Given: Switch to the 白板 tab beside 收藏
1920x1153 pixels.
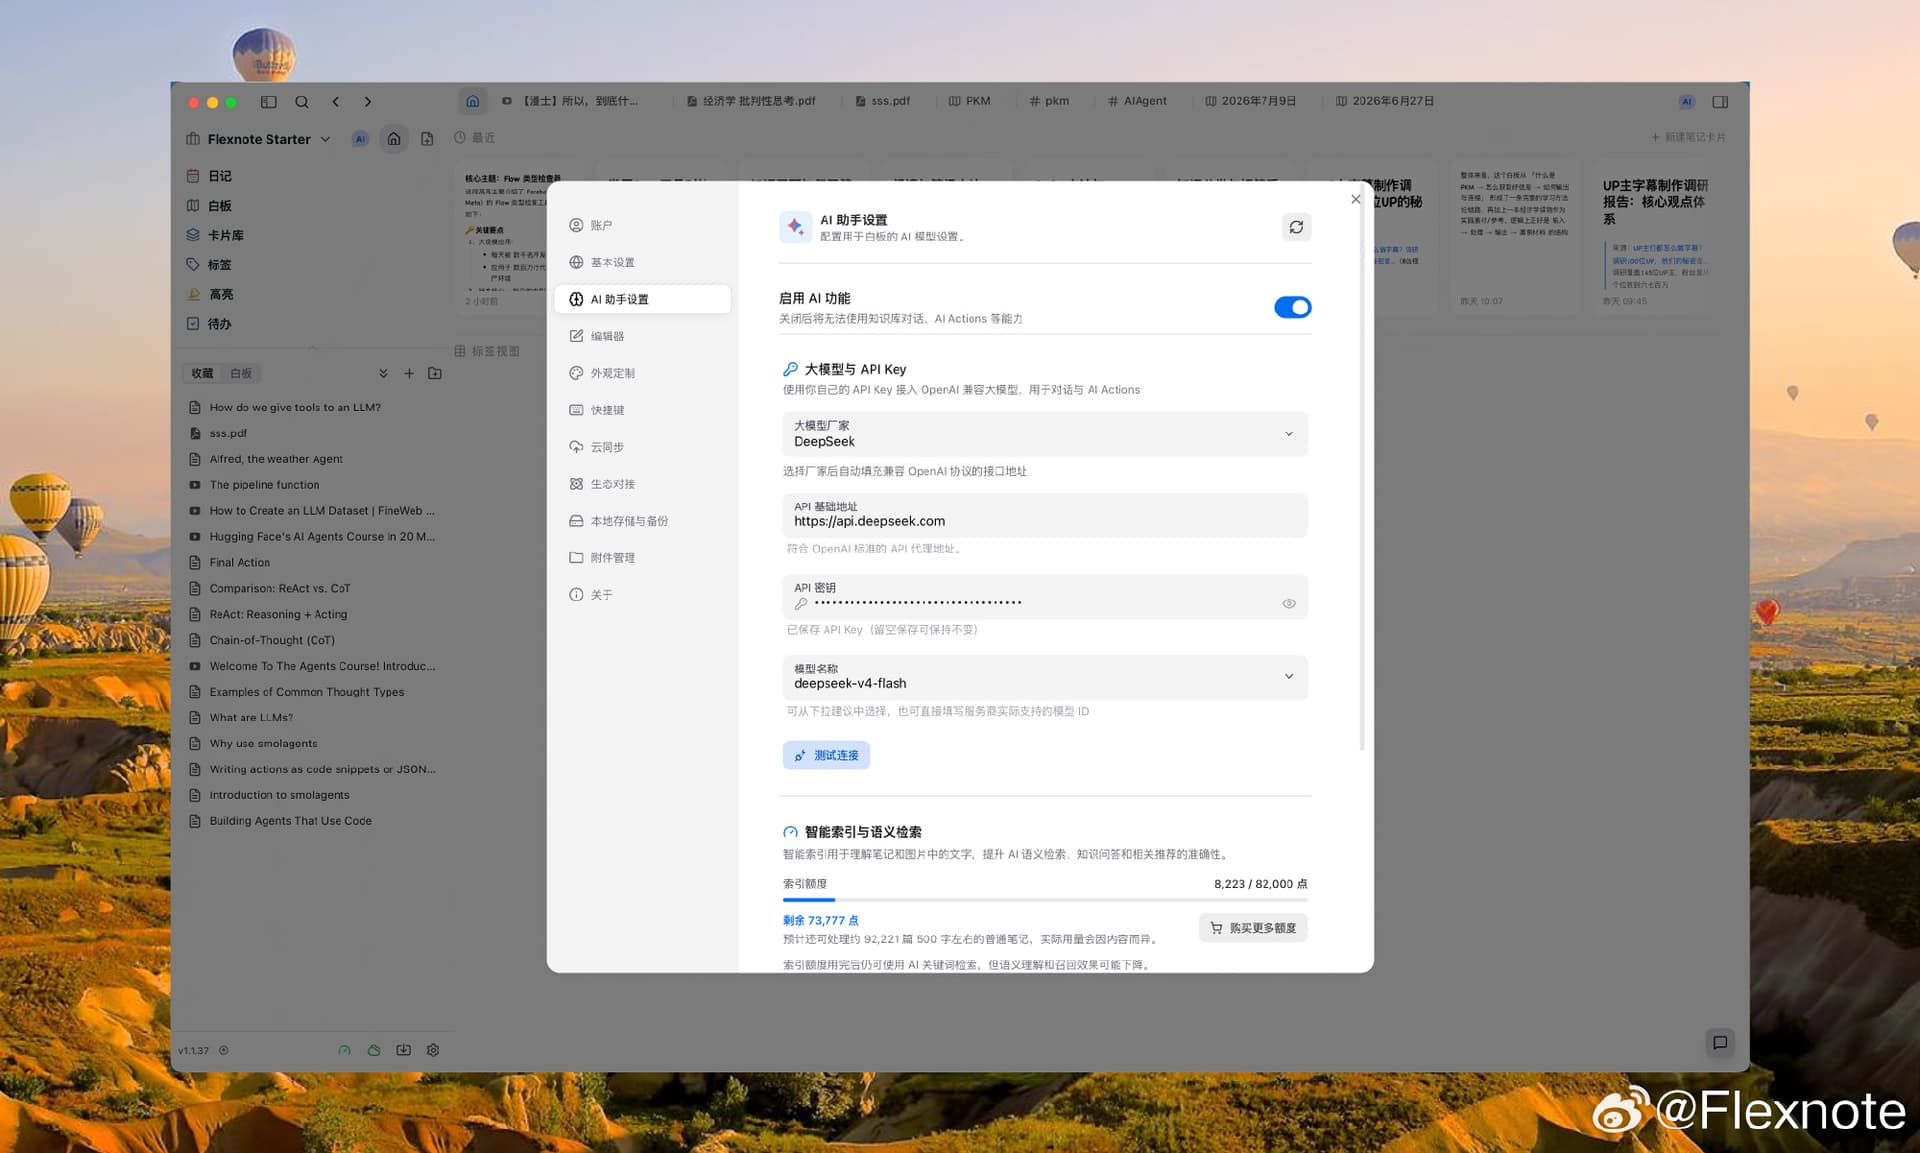Looking at the screenshot, I should pyautogui.click(x=241, y=373).
